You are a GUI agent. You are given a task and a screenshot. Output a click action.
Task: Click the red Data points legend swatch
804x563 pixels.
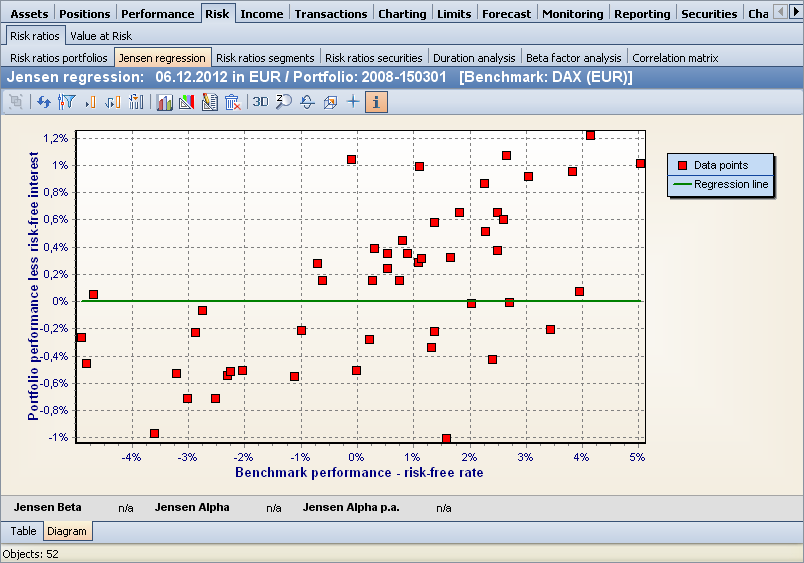682,165
